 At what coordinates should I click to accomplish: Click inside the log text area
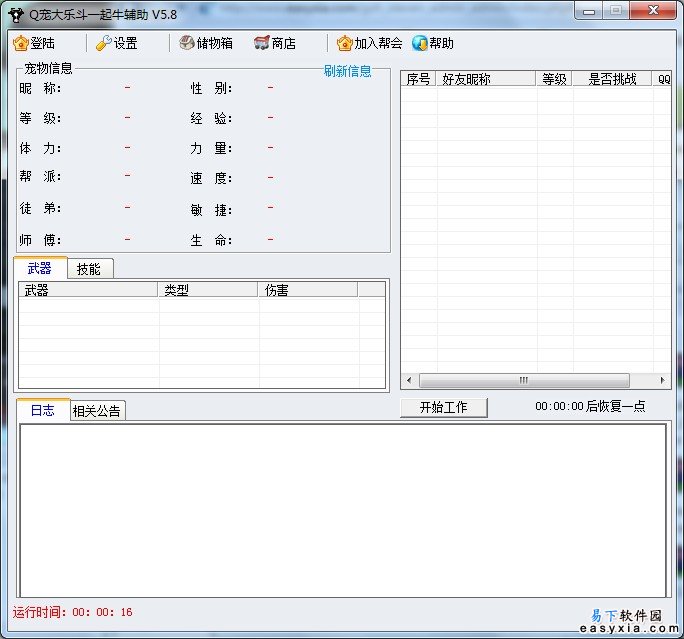(x=342, y=510)
